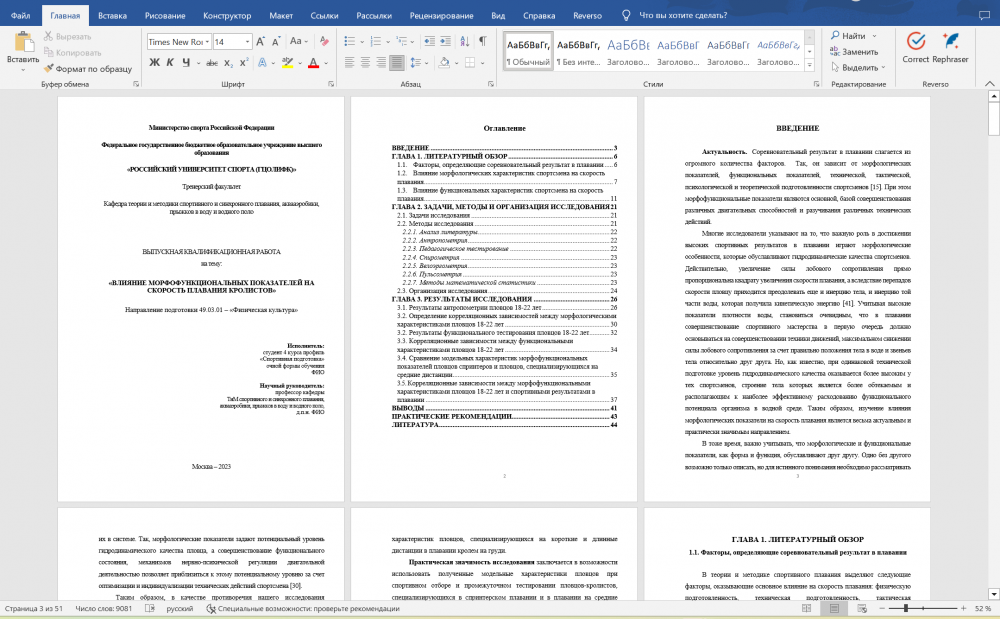Click the Format Painter (Формат по образцу) button
Viewport: 1000px width, 619px height.
[x=88, y=68]
